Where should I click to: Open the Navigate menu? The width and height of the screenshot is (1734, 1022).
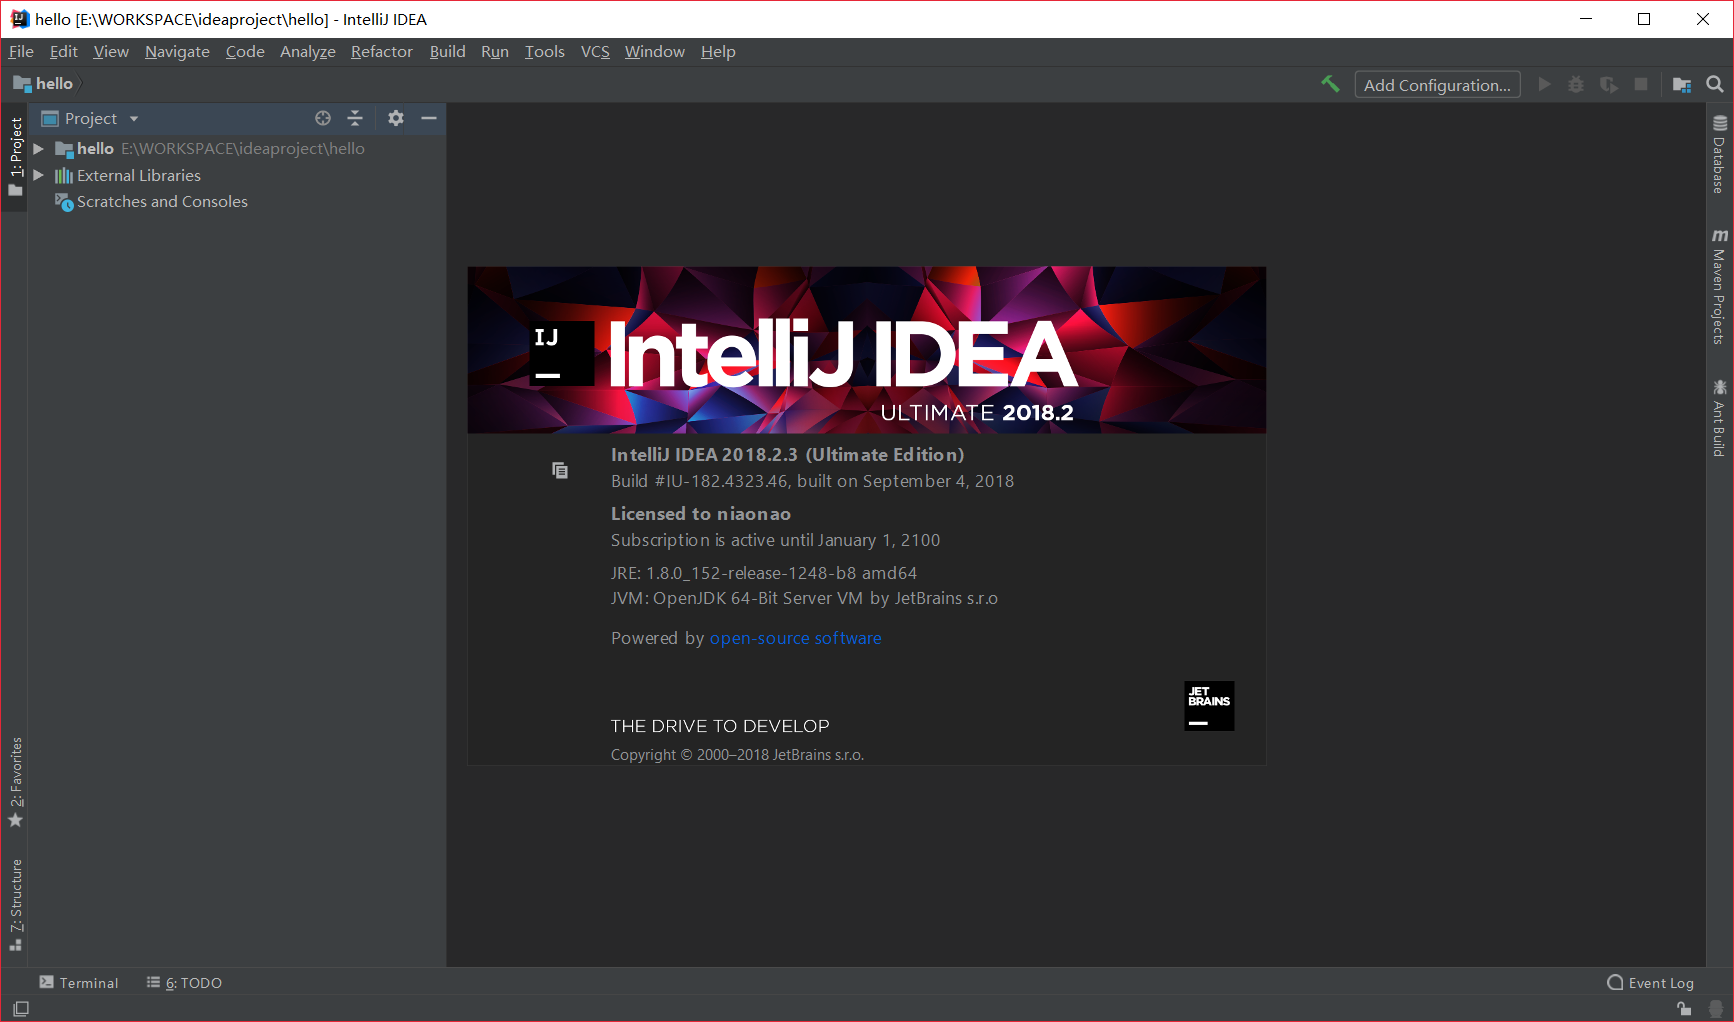177,52
